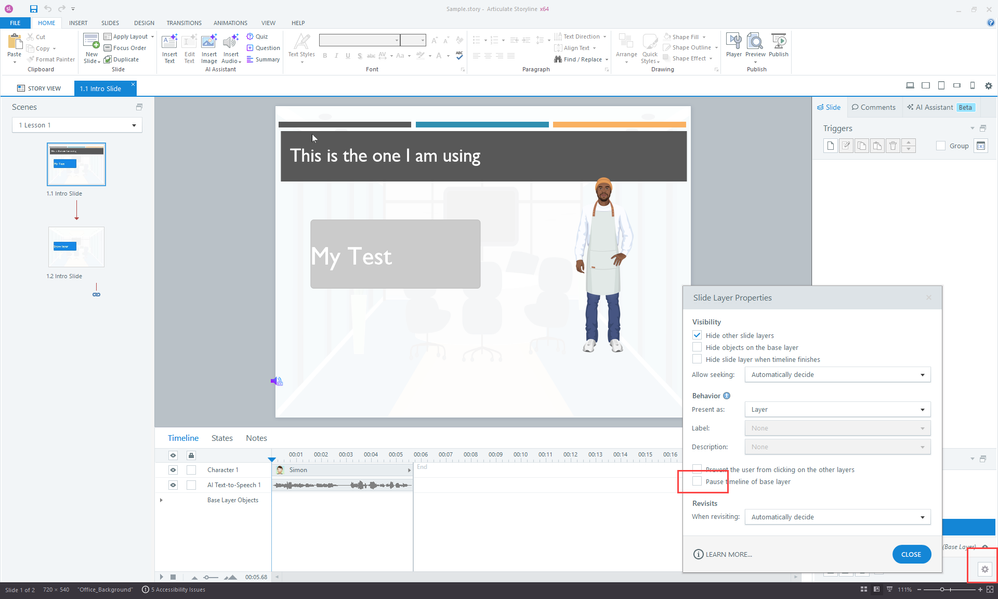
Task: Enable Pause timeline of base layer
Action: (698, 482)
